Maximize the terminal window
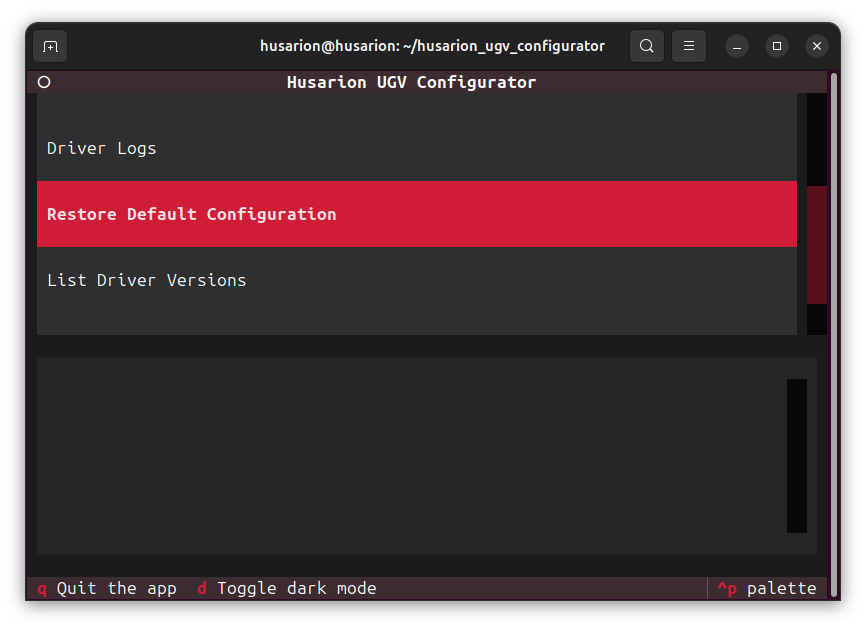This screenshot has height=629, width=866. click(x=777, y=46)
